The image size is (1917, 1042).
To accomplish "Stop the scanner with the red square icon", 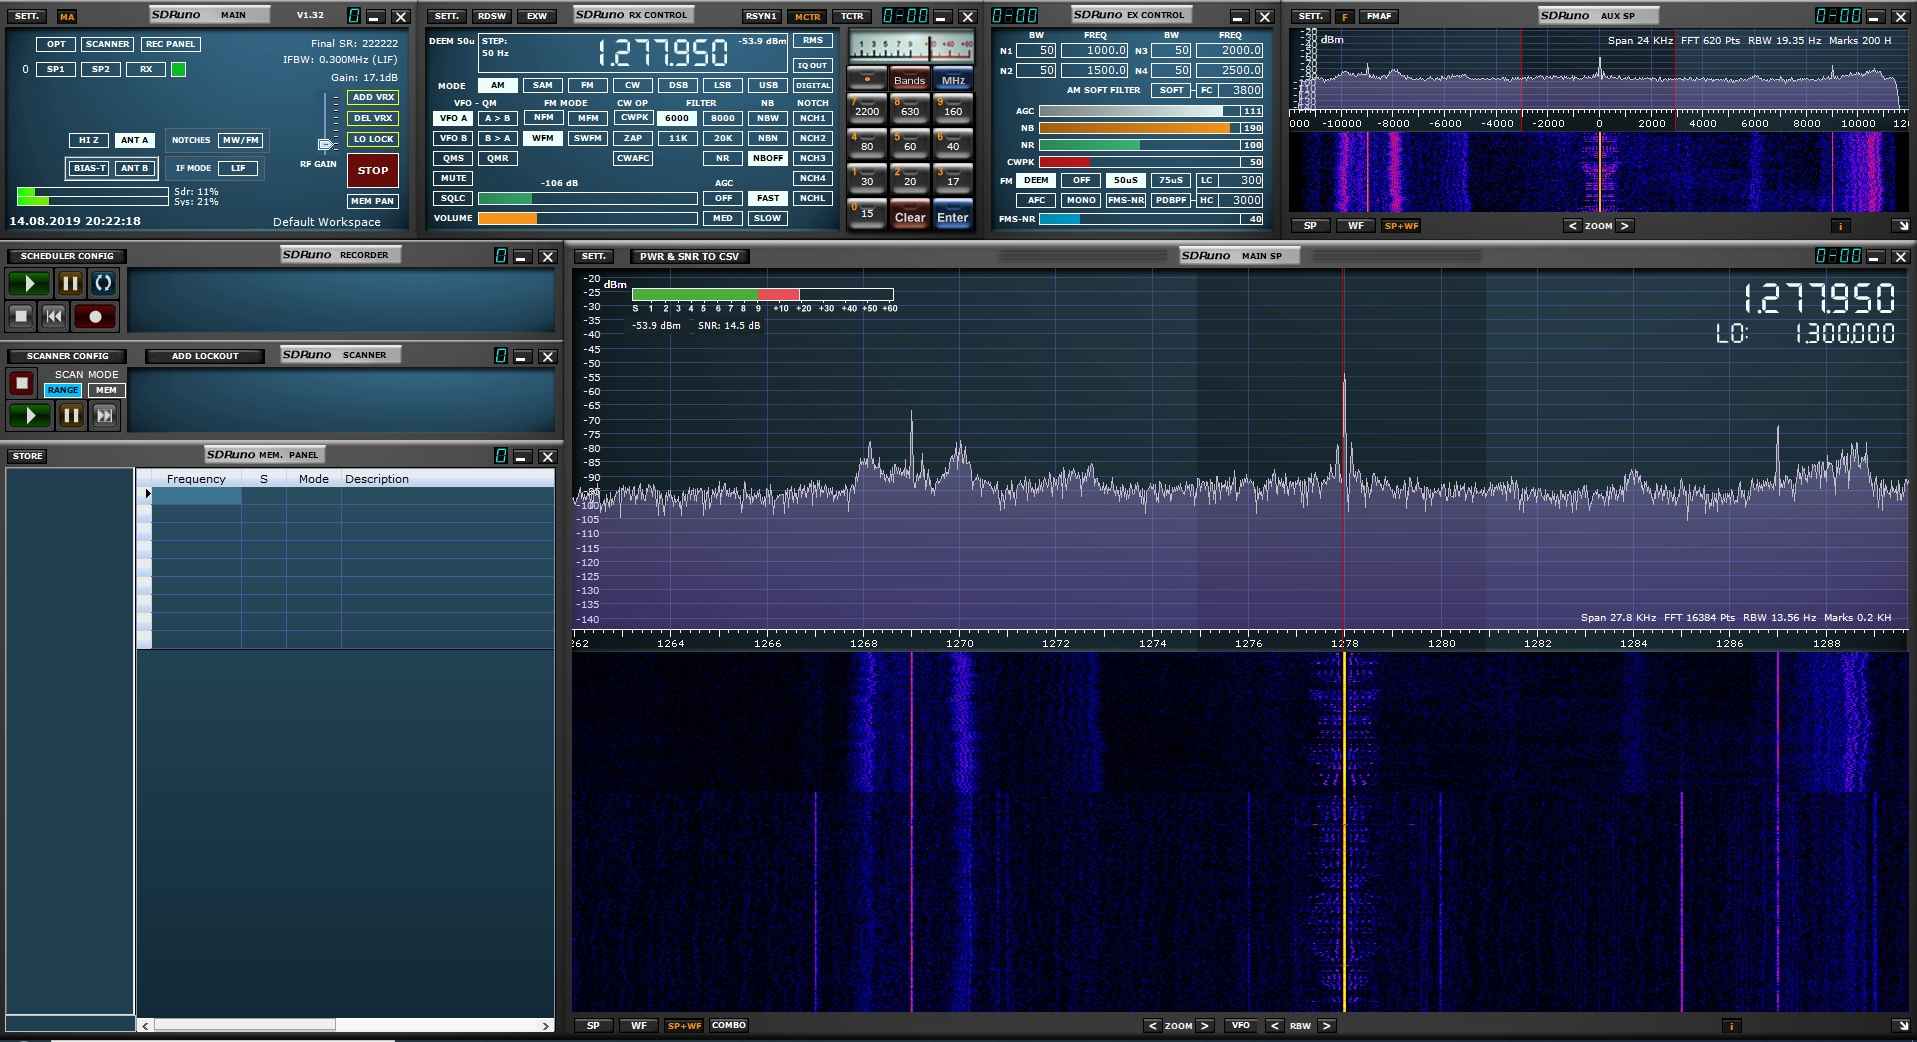I will (x=22, y=383).
